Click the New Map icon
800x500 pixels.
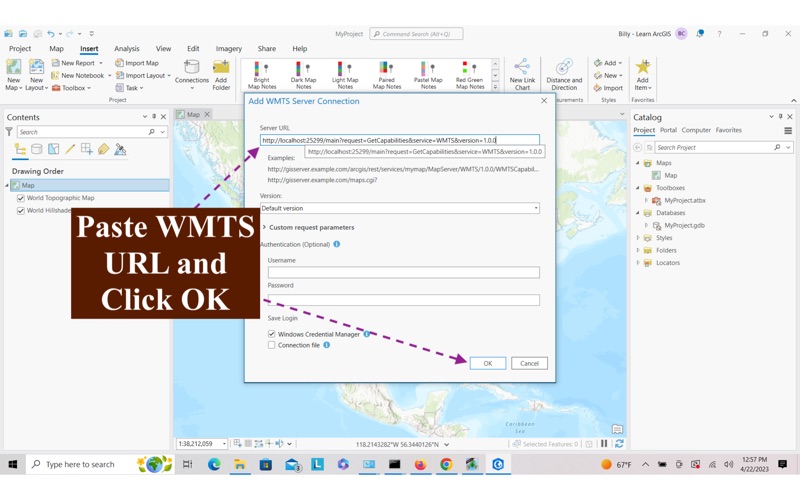click(13, 67)
